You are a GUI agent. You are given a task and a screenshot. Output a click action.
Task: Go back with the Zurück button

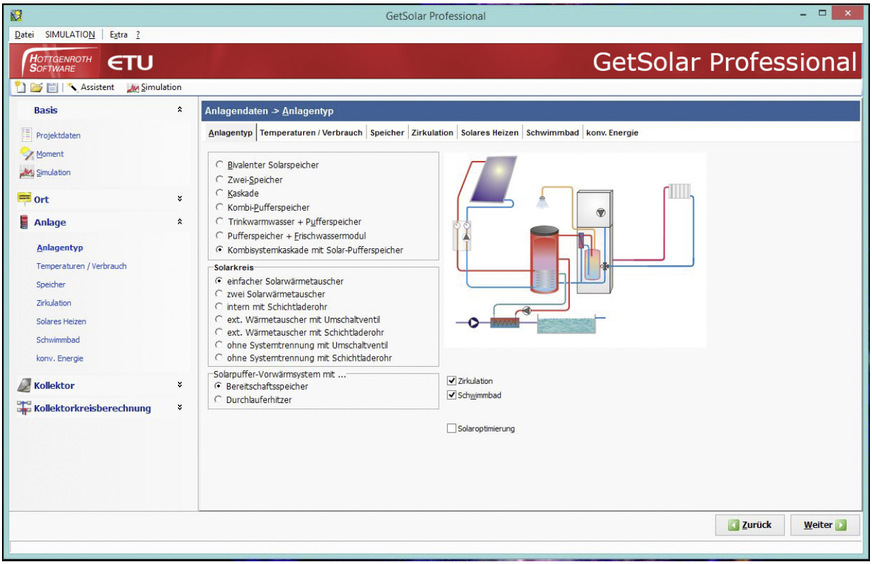point(750,525)
